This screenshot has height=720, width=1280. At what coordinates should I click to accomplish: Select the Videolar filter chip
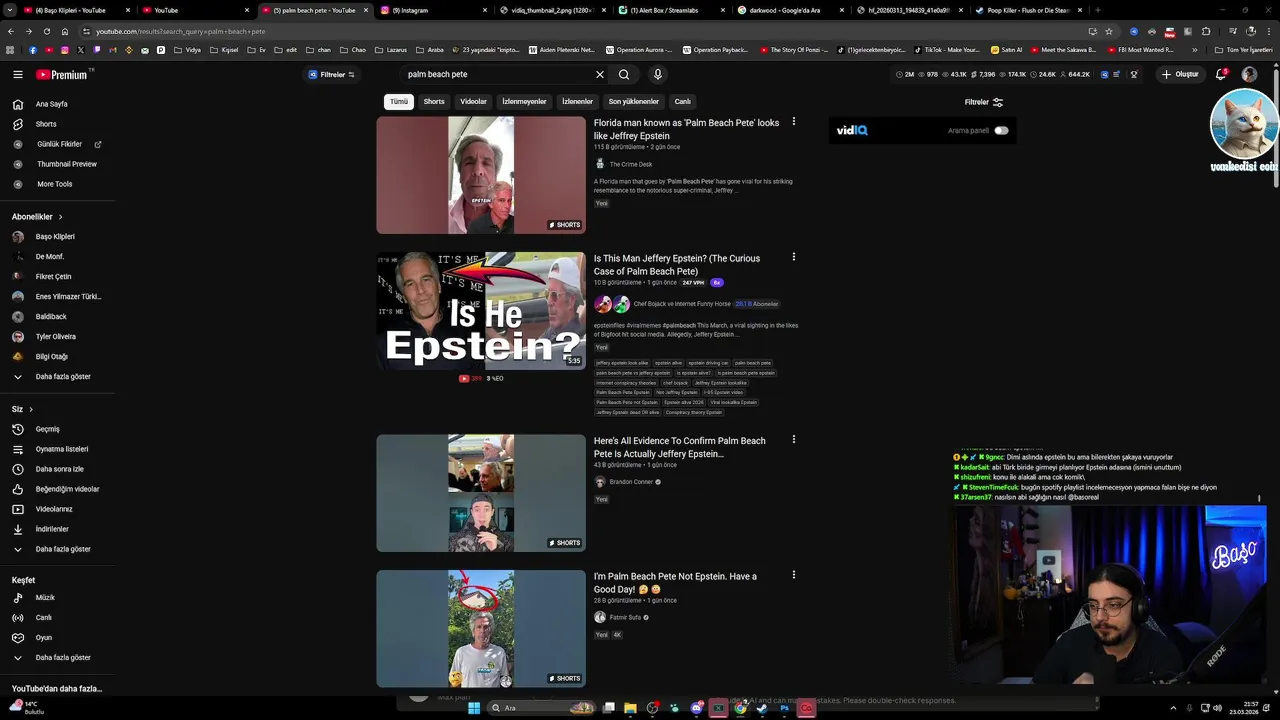(x=473, y=101)
